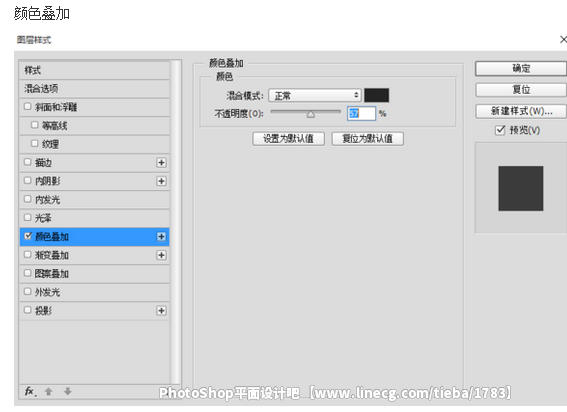Select the 混合选项 item
The image size is (567, 412).
coord(94,89)
